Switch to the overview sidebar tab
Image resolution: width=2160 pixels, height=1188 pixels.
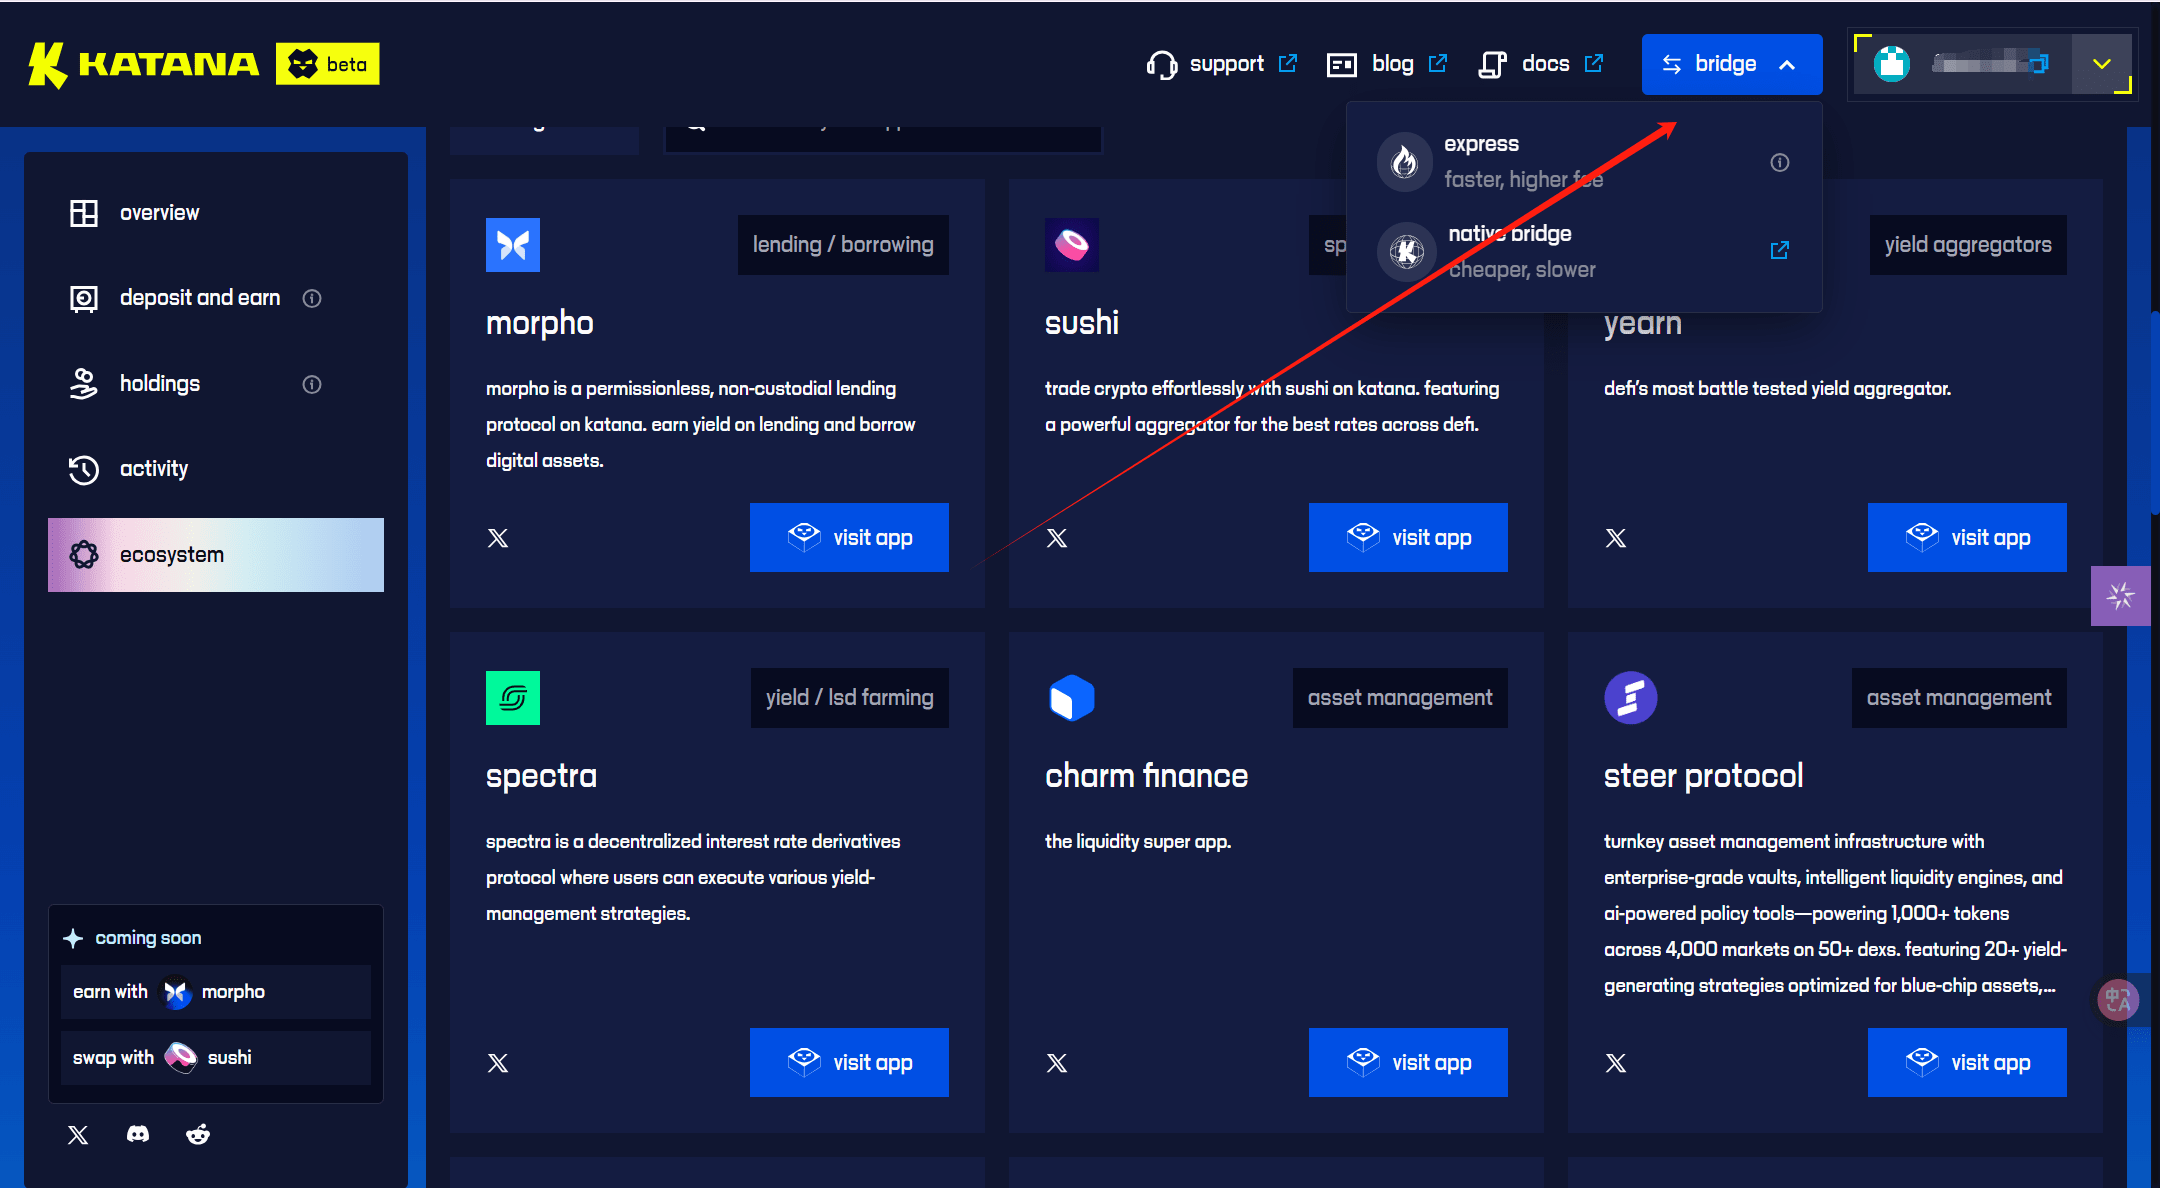click(159, 213)
